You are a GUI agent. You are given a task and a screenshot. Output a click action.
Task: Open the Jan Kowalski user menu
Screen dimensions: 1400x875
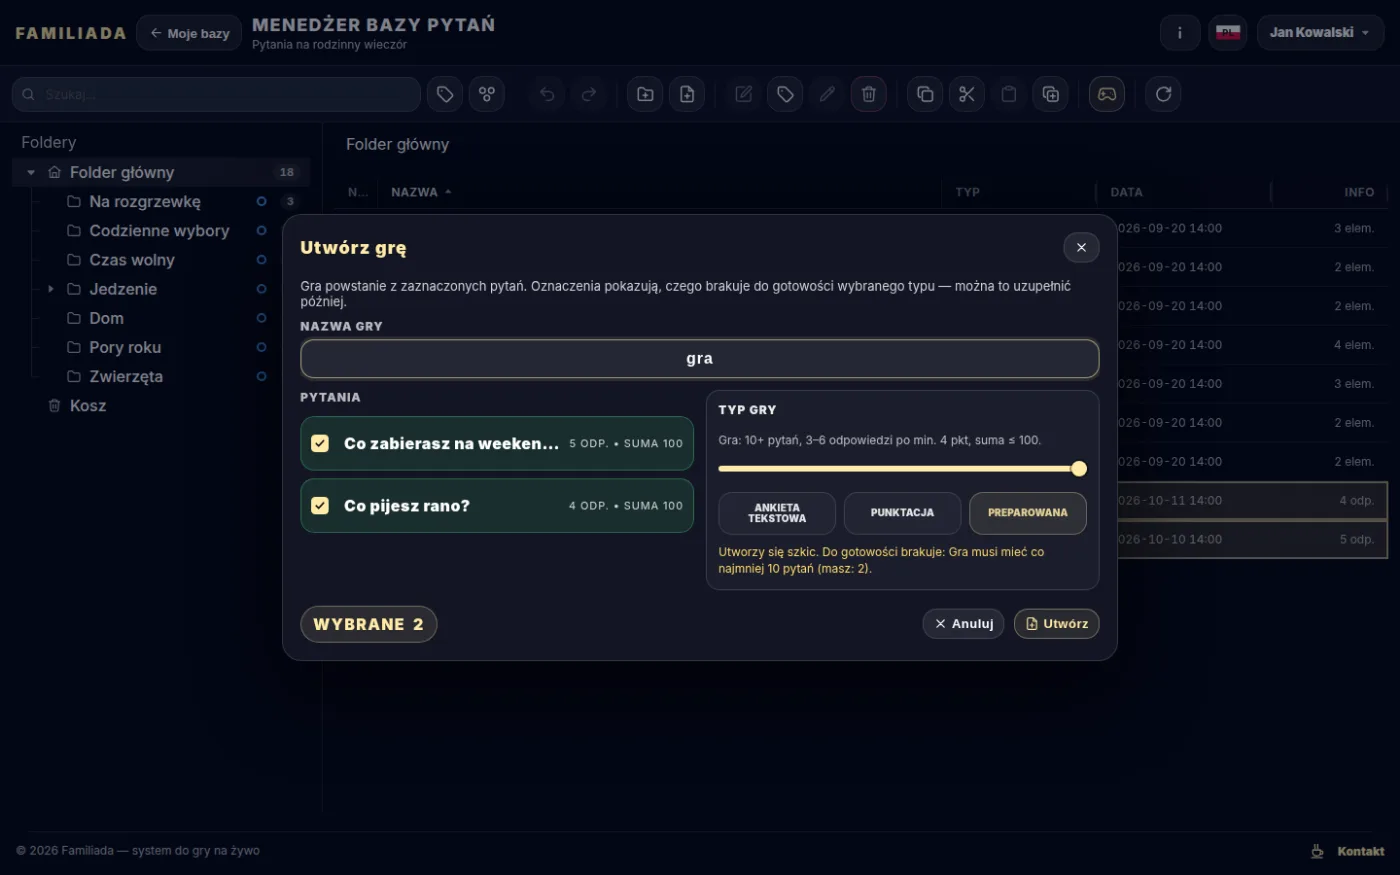coord(1320,33)
